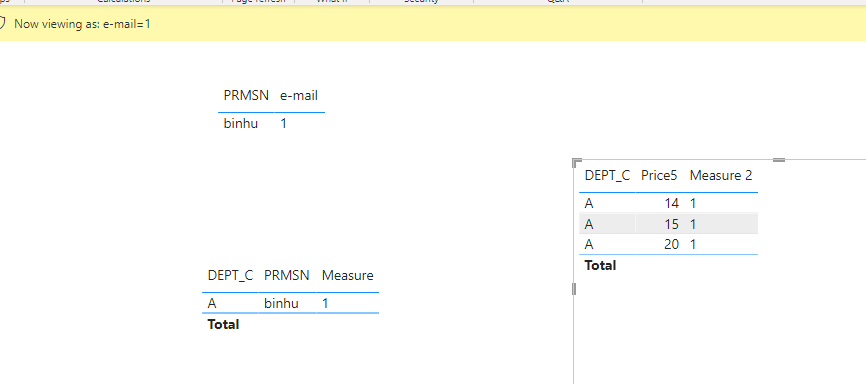Click the Total row below Price5 values

tap(668, 265)
